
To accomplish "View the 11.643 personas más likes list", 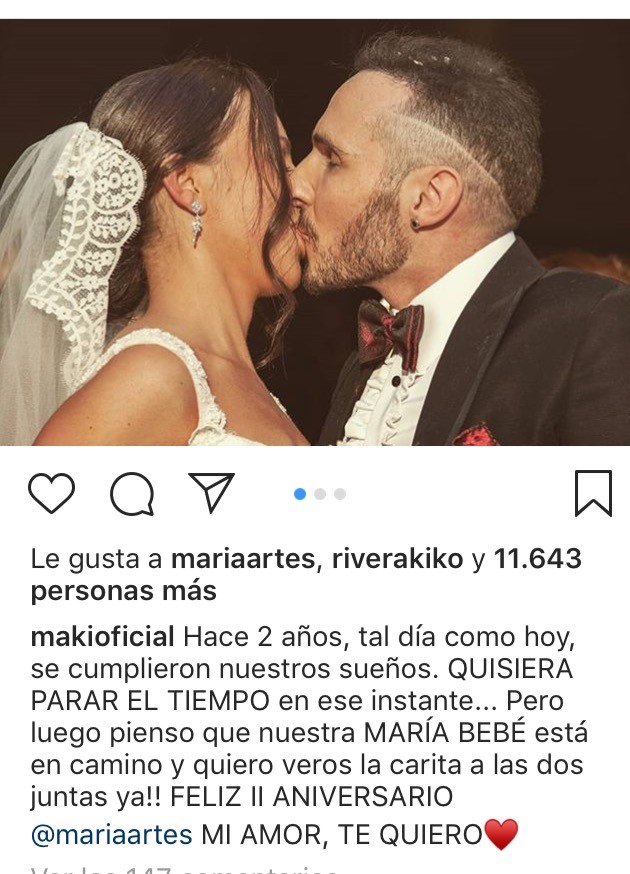I will pos(306,575).
